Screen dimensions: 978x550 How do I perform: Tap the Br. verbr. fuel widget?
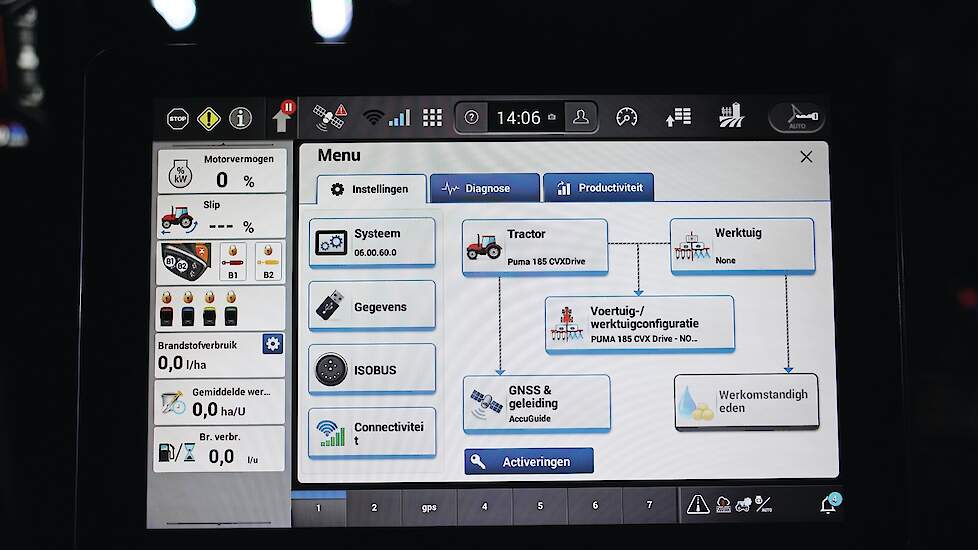click(x=220, y=448)
